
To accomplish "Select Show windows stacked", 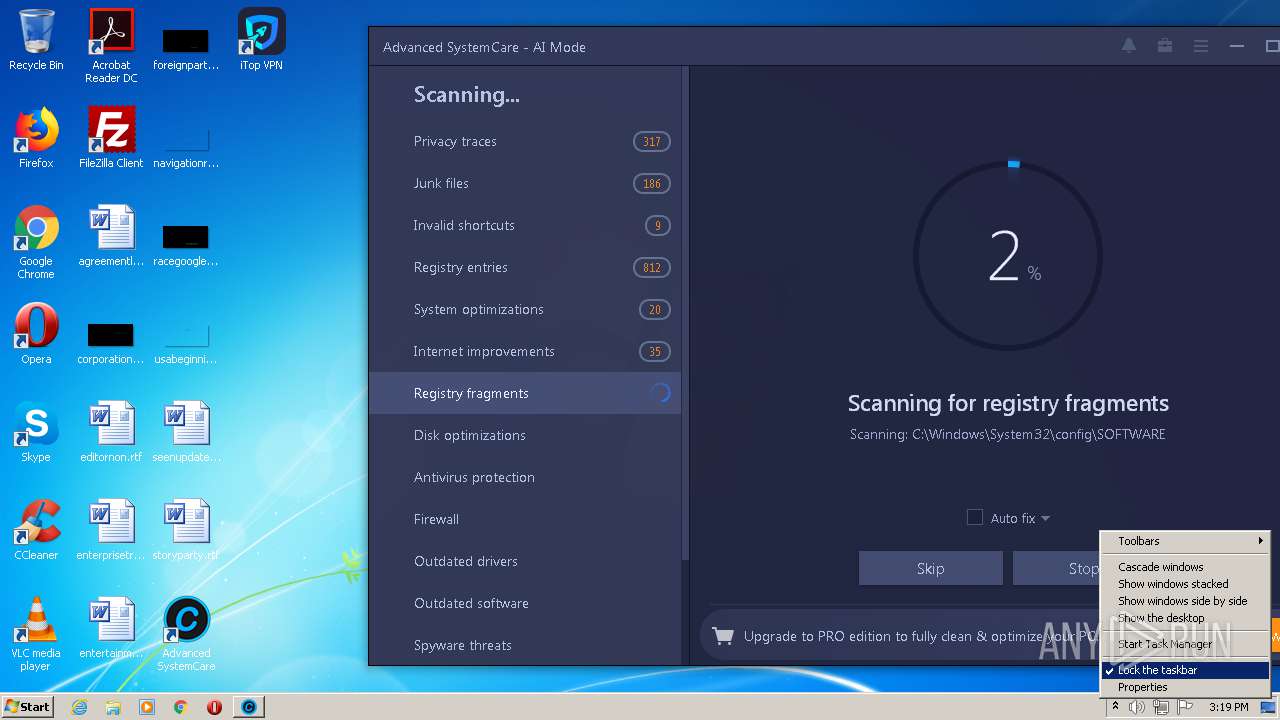I will (1185, 584).
